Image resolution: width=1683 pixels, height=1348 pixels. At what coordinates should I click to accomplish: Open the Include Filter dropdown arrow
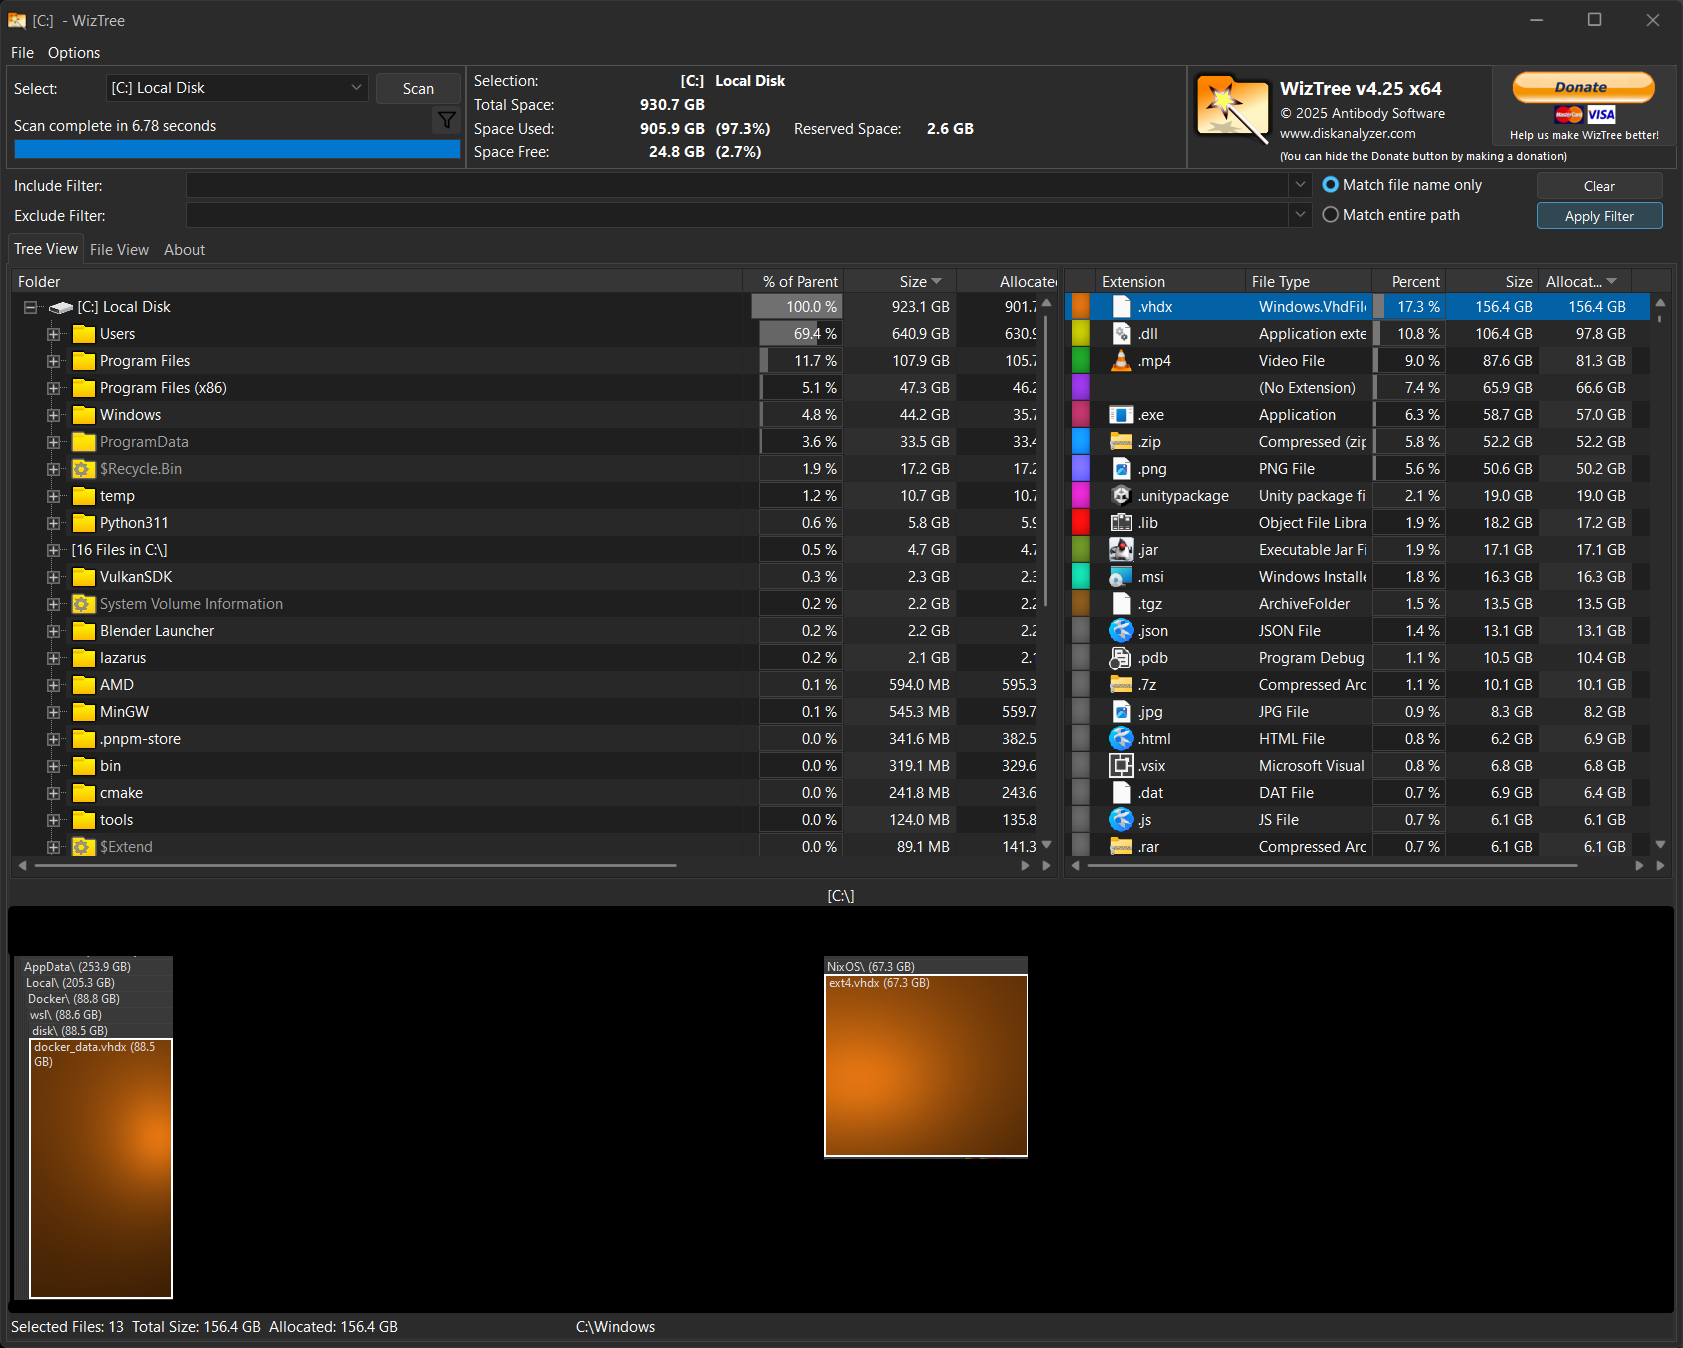click(x=1300, y=185)
